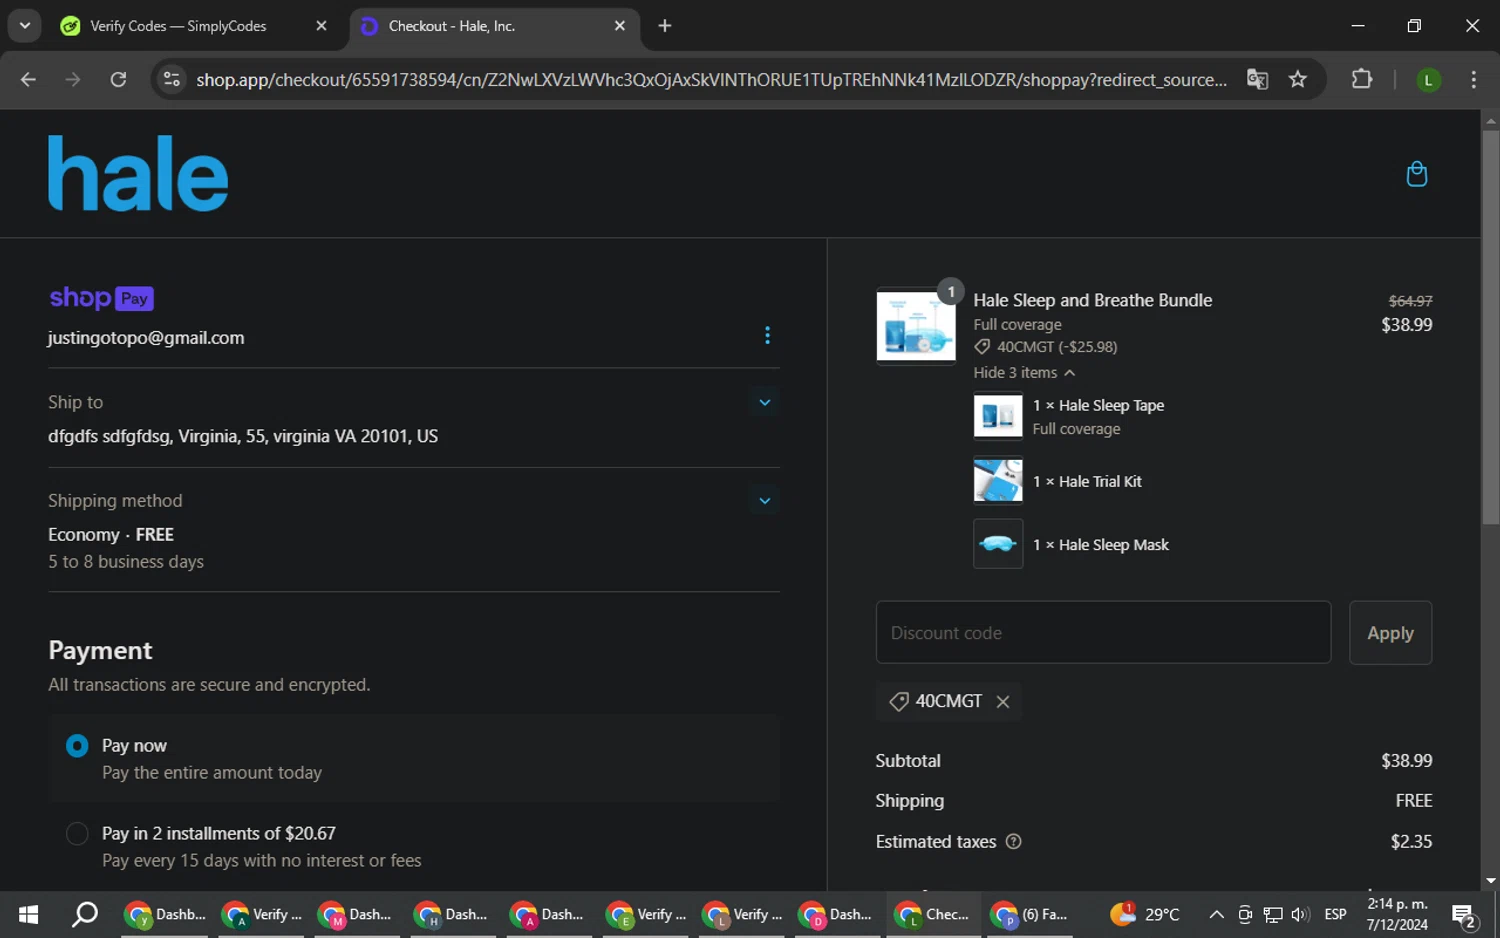Open the clock showing 2:14 p. m.
Screen dimensions: 1500x938
click(x=1397, y=914)
